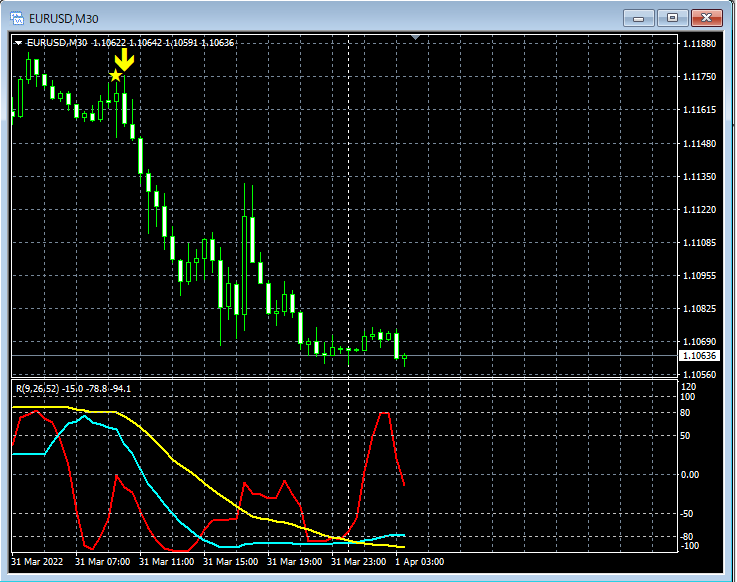Image resolution: width=737 pixels, height=582 pixels.
Task: Click the -100 indicator scale value
Action: [690, 546]
